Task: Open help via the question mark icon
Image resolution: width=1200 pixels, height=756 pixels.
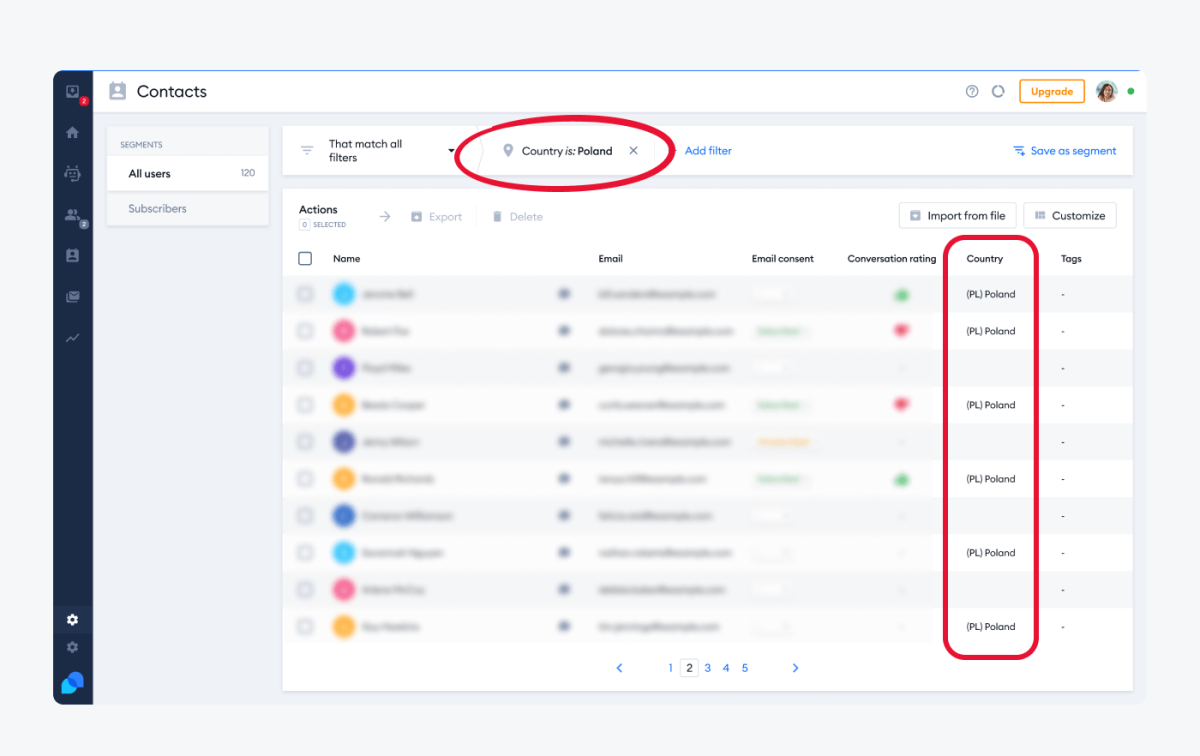Action: point(971,91)
